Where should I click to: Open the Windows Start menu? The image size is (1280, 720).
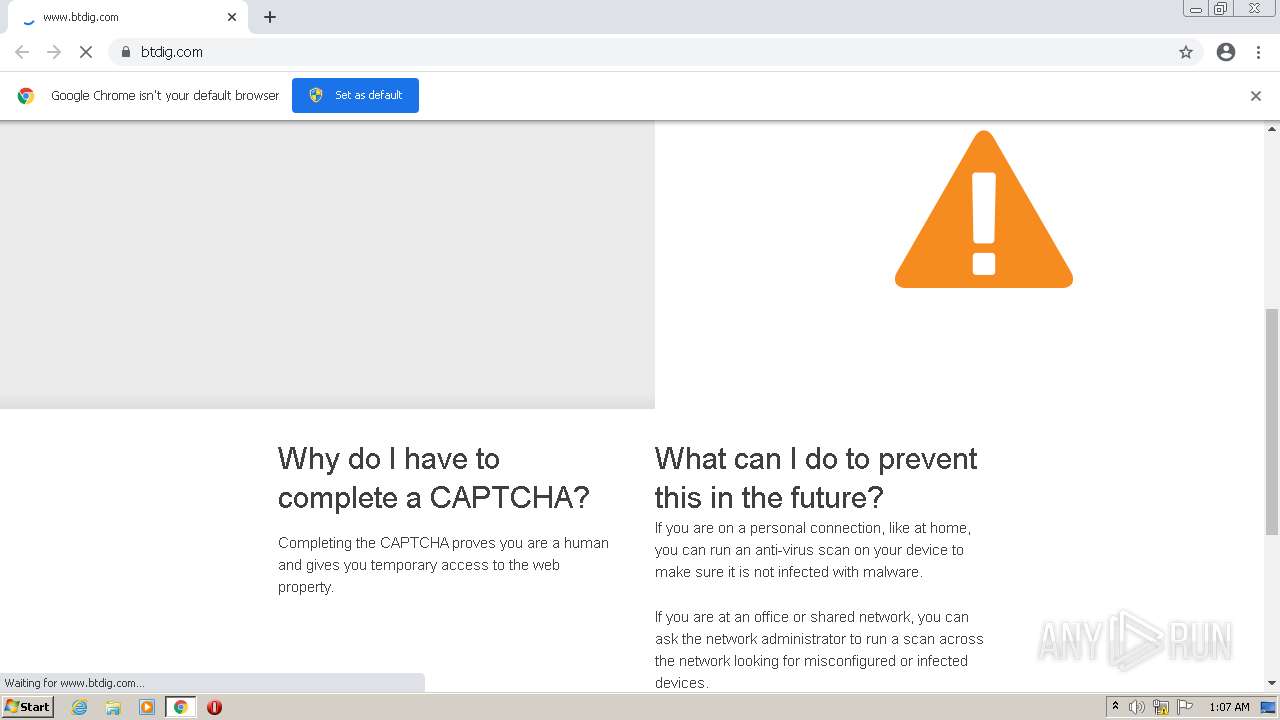(x=27, y=706)
